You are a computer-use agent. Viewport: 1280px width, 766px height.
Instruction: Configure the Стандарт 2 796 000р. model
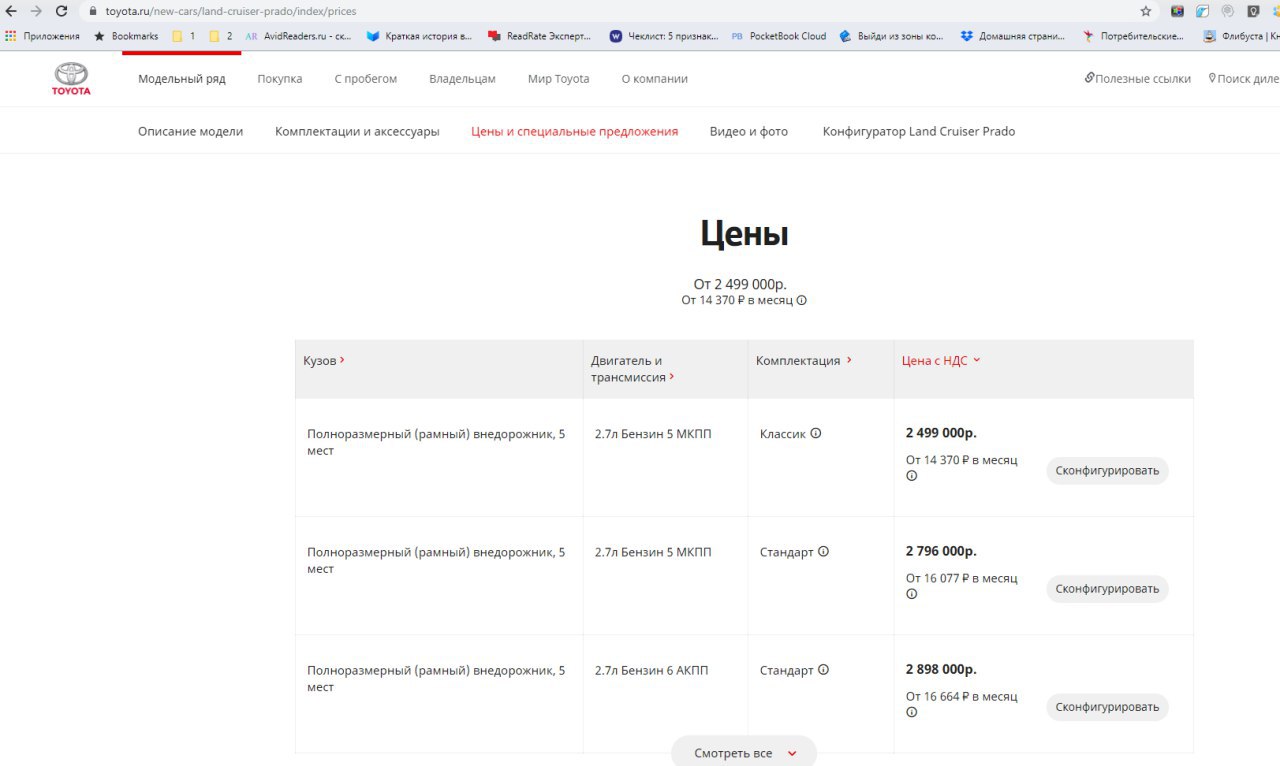(x=1107, y=589)
